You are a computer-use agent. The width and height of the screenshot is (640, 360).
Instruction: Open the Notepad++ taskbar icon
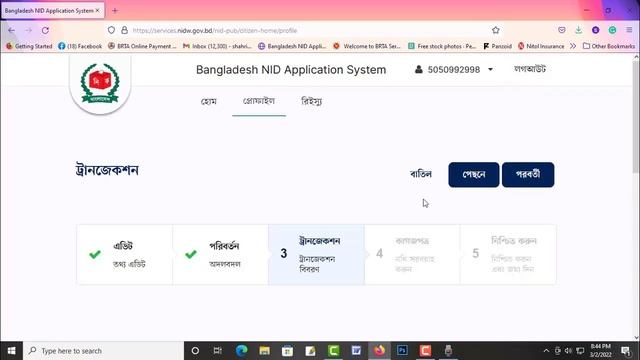click(310, 351)
